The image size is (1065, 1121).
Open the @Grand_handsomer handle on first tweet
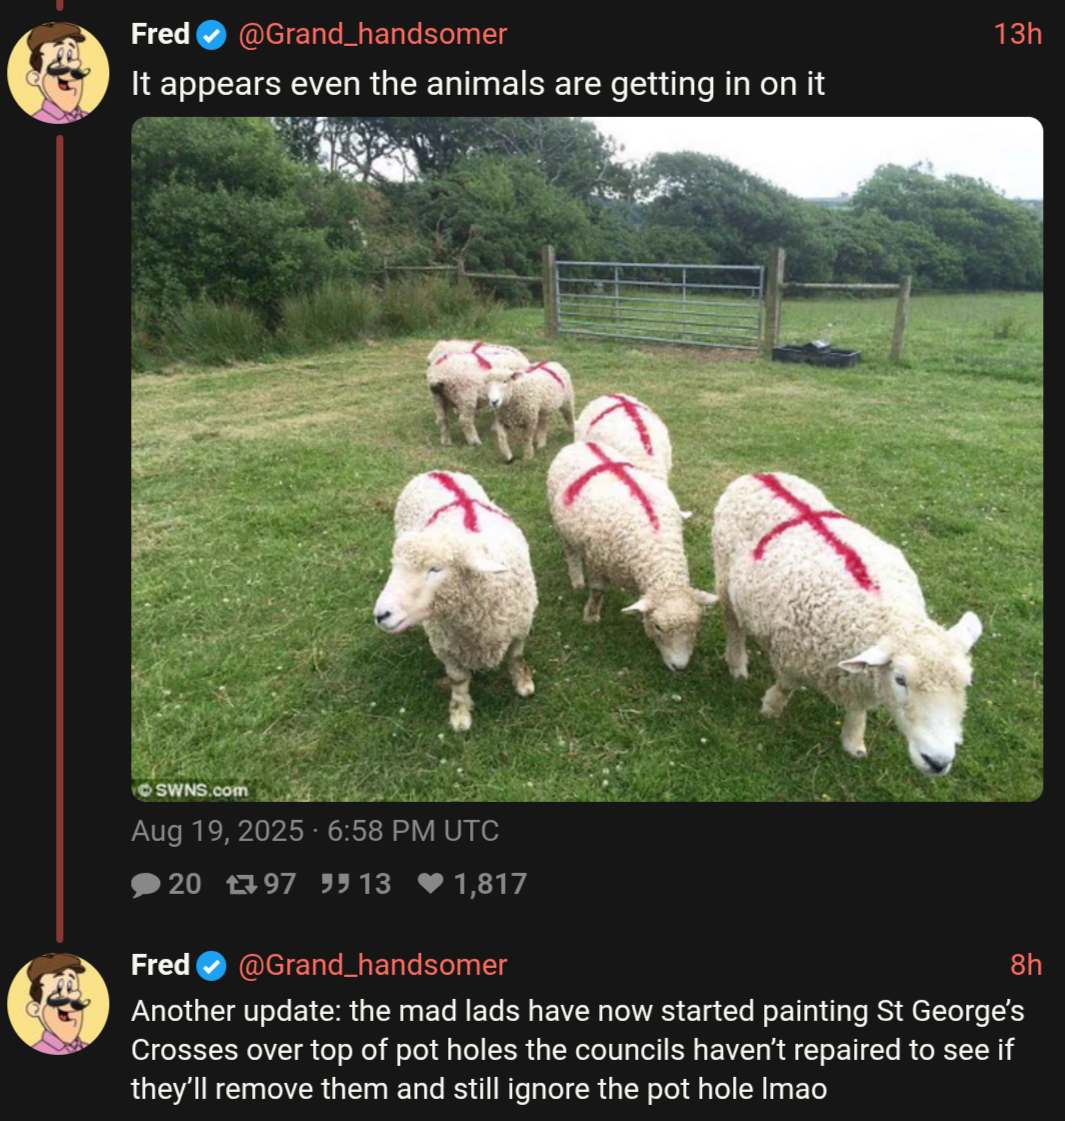(x=372, y=34)
